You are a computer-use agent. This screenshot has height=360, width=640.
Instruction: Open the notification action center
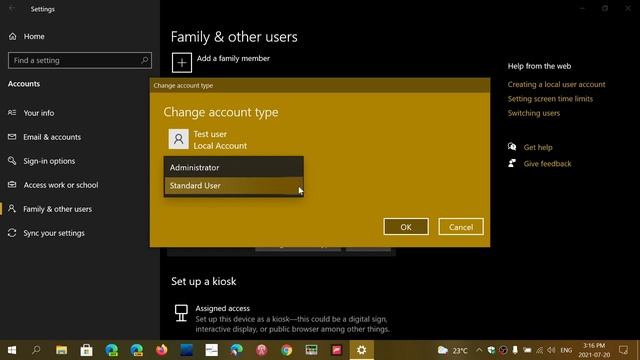point(623,350)
